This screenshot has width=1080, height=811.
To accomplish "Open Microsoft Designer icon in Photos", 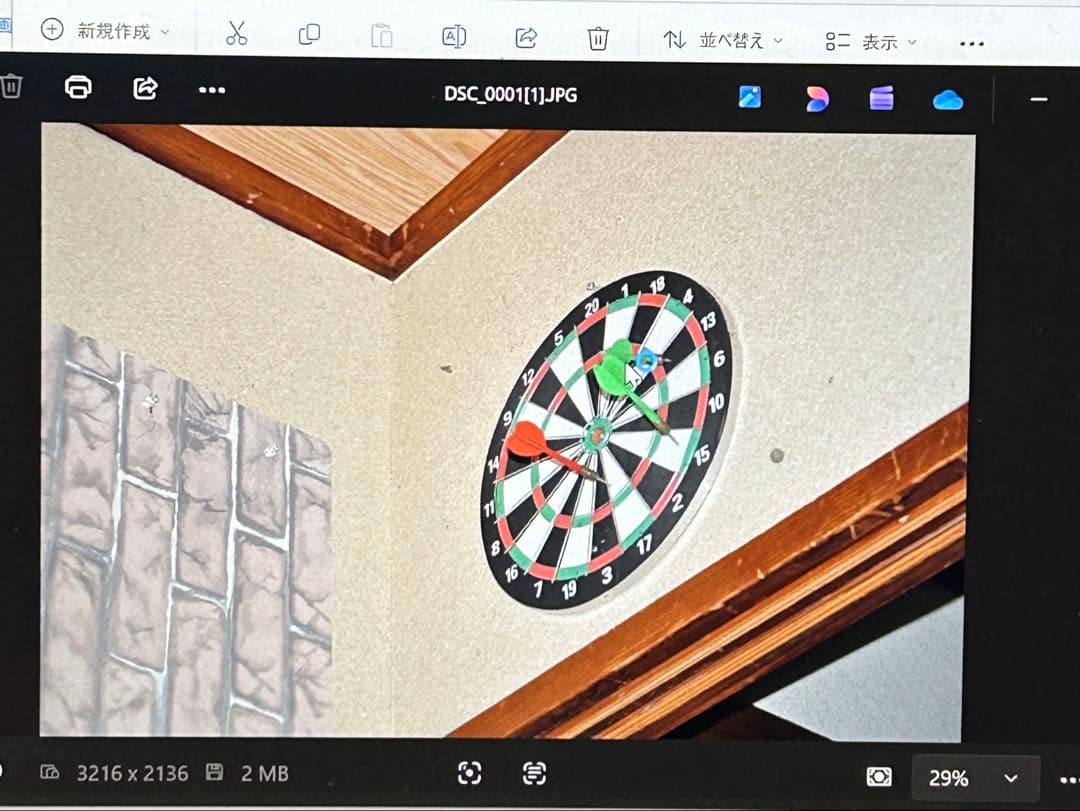I will click(x=817, y=99).
